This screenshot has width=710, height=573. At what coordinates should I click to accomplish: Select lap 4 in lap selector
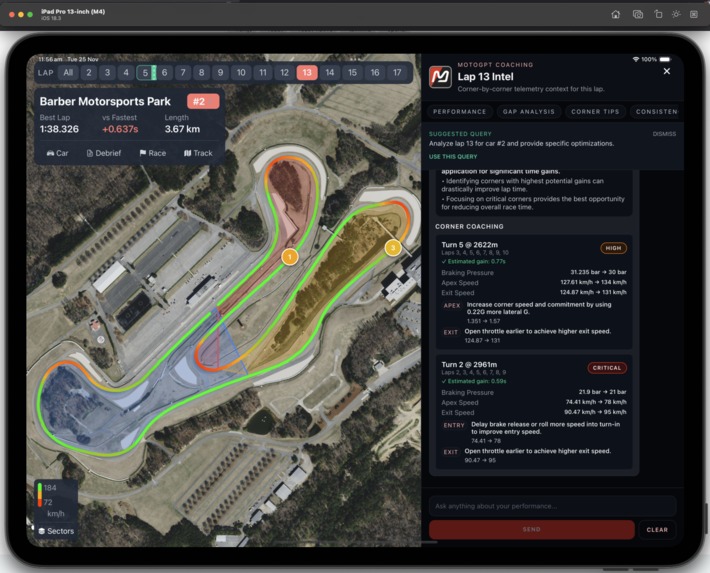pos(126,72)
